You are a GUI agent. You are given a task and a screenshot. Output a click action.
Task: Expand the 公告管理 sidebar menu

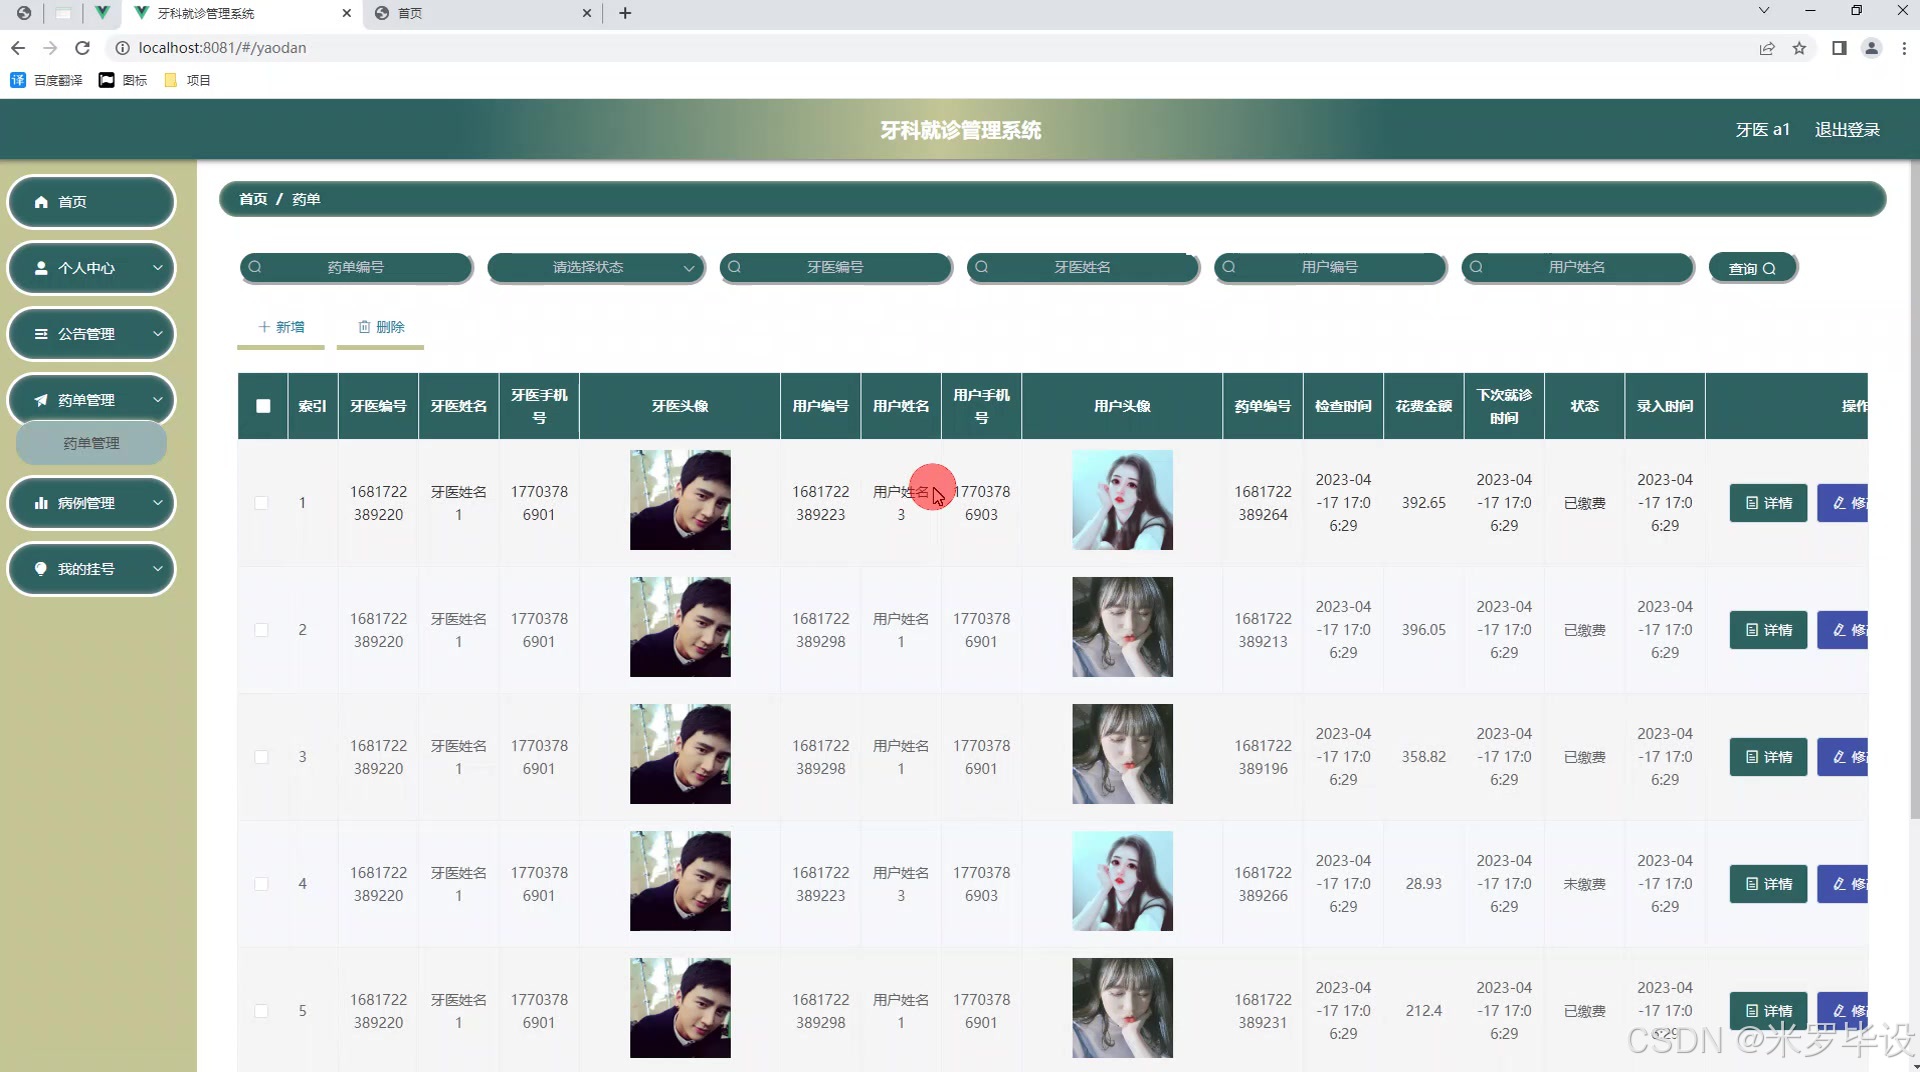157,334
